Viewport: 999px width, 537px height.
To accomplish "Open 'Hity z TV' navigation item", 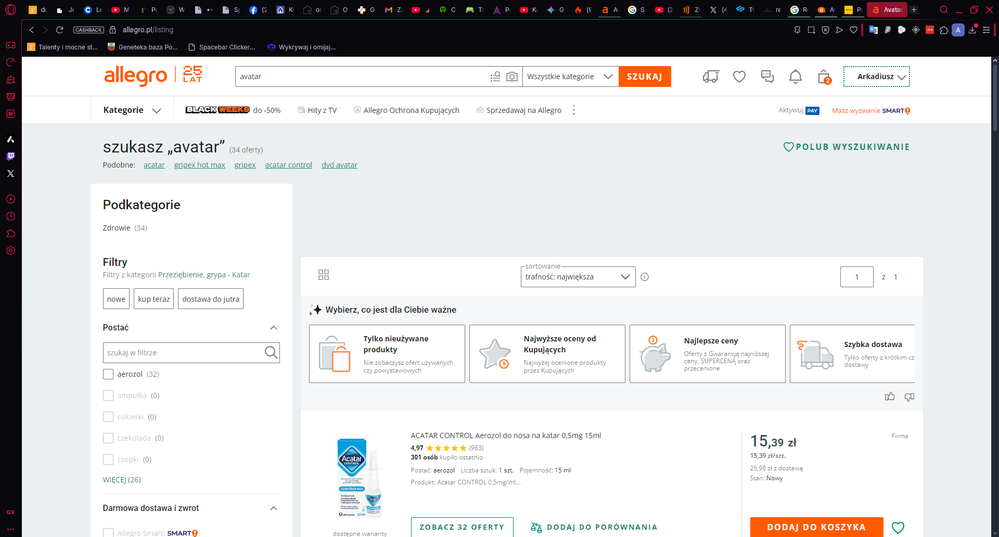I will point(316,110).
